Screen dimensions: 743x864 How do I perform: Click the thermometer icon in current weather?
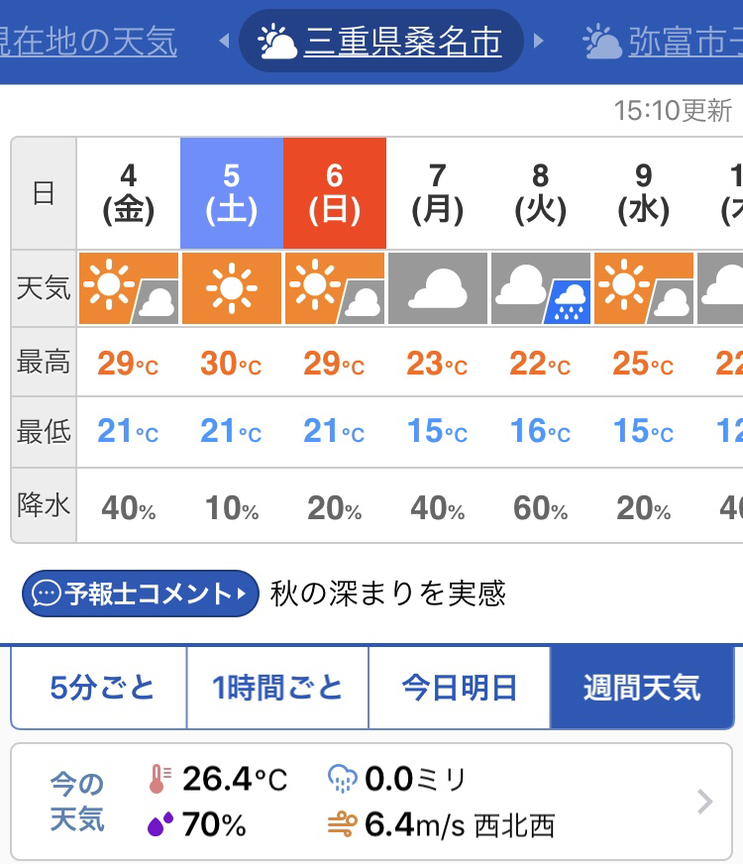pyautogui.click(x=159, y=779)
